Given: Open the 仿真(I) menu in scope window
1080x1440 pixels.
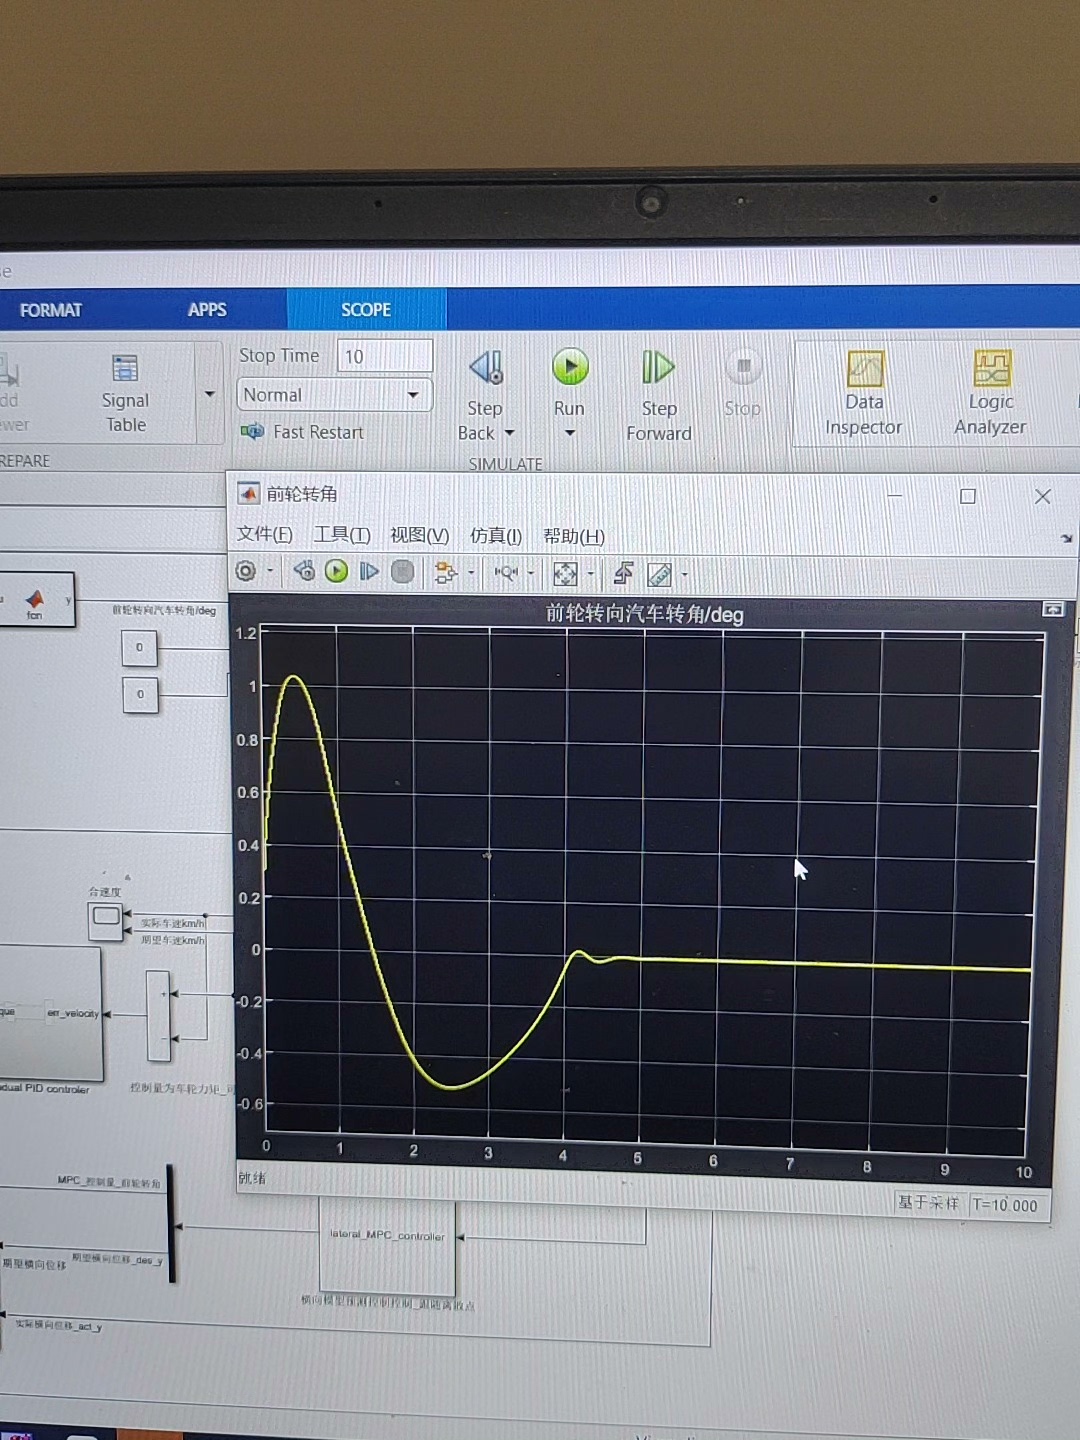Looking at the screenshot, I should [x=496, y=536].
